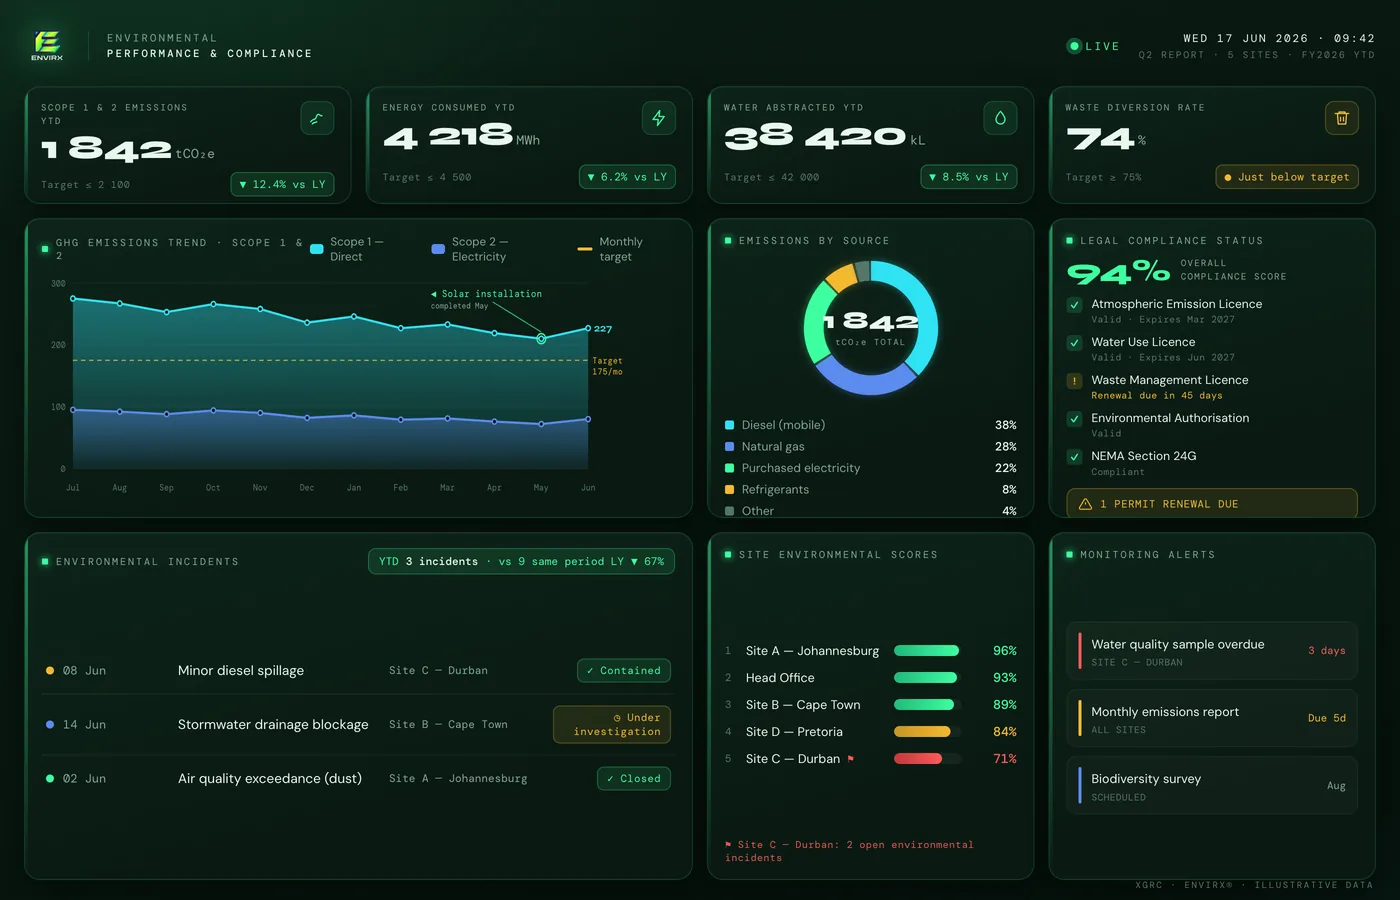
Task: Click Site B Cape Town row
Action: 870,705
